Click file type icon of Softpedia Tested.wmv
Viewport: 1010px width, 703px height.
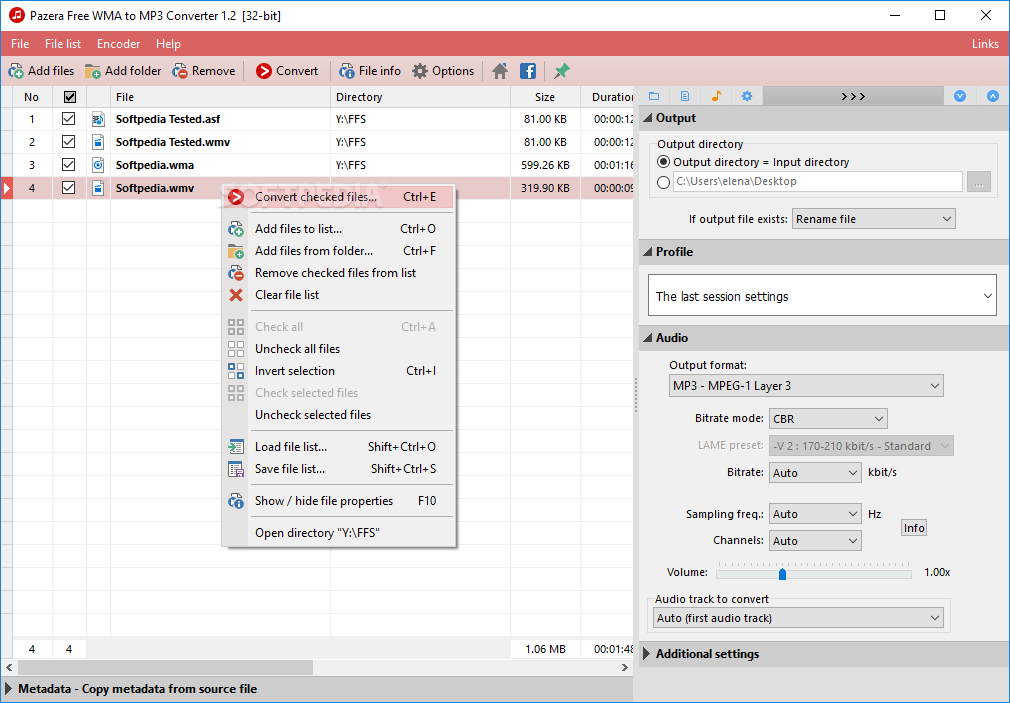tap(98, 142)
